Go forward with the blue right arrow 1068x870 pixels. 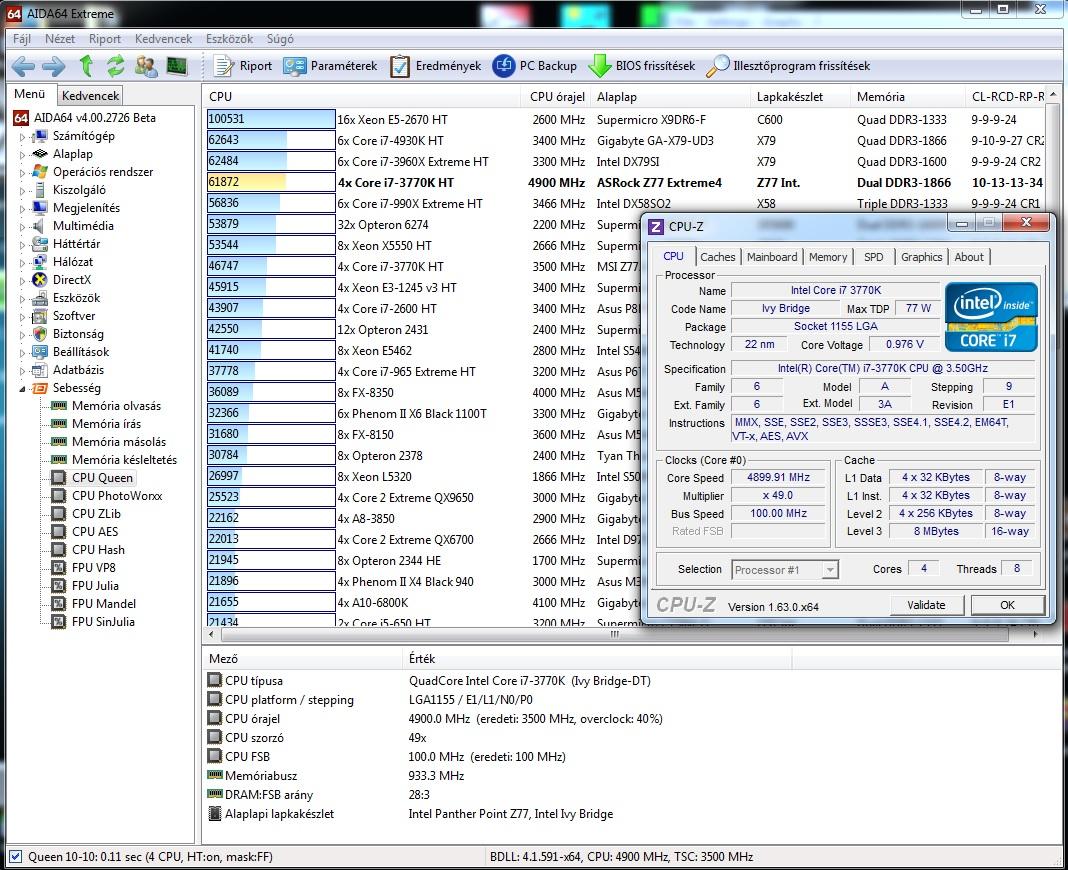pos(54,66)
